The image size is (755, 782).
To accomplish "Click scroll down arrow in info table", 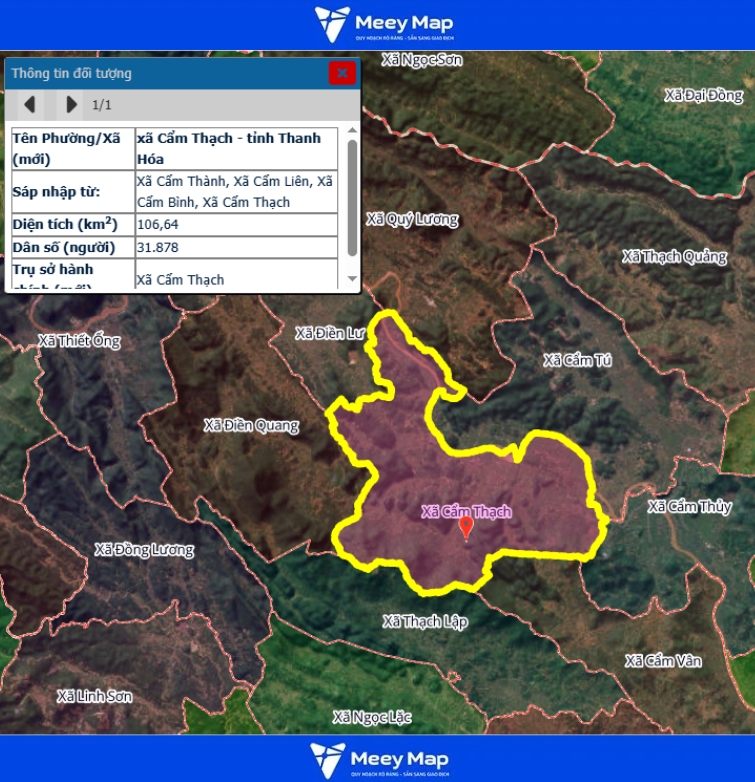I will (x=352, y=279).
